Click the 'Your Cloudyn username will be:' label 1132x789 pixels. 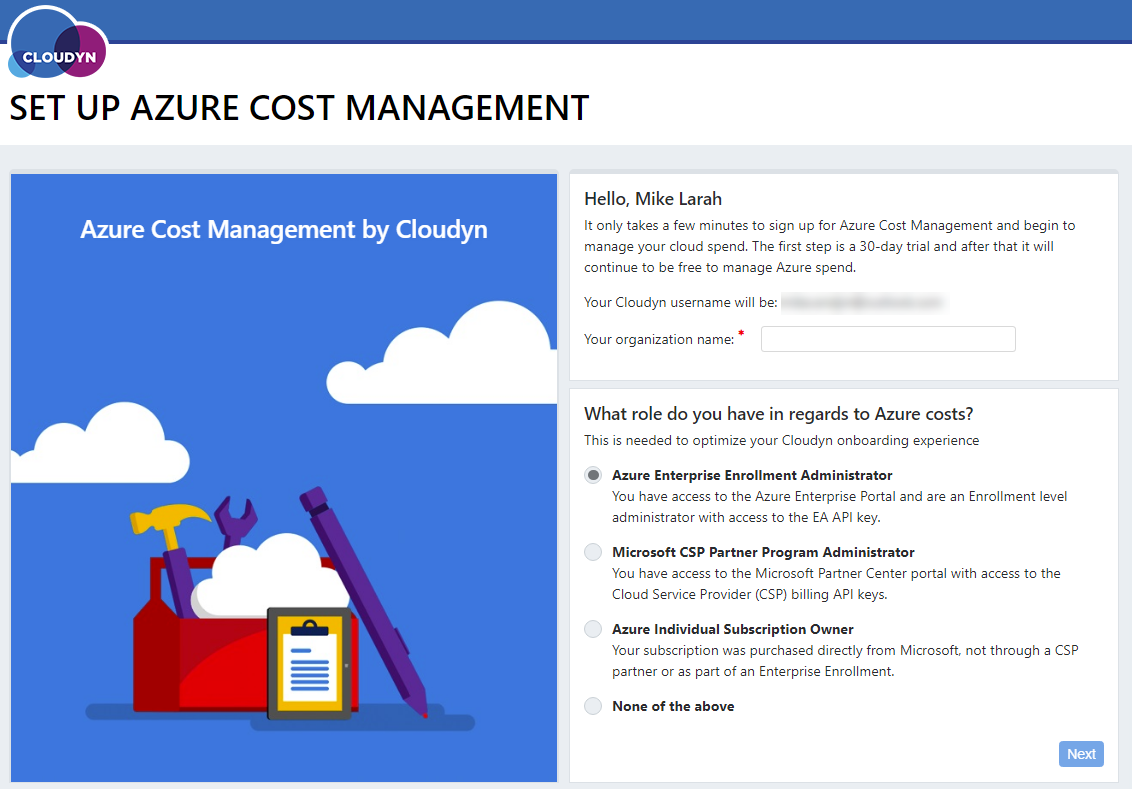click(680, 302)
